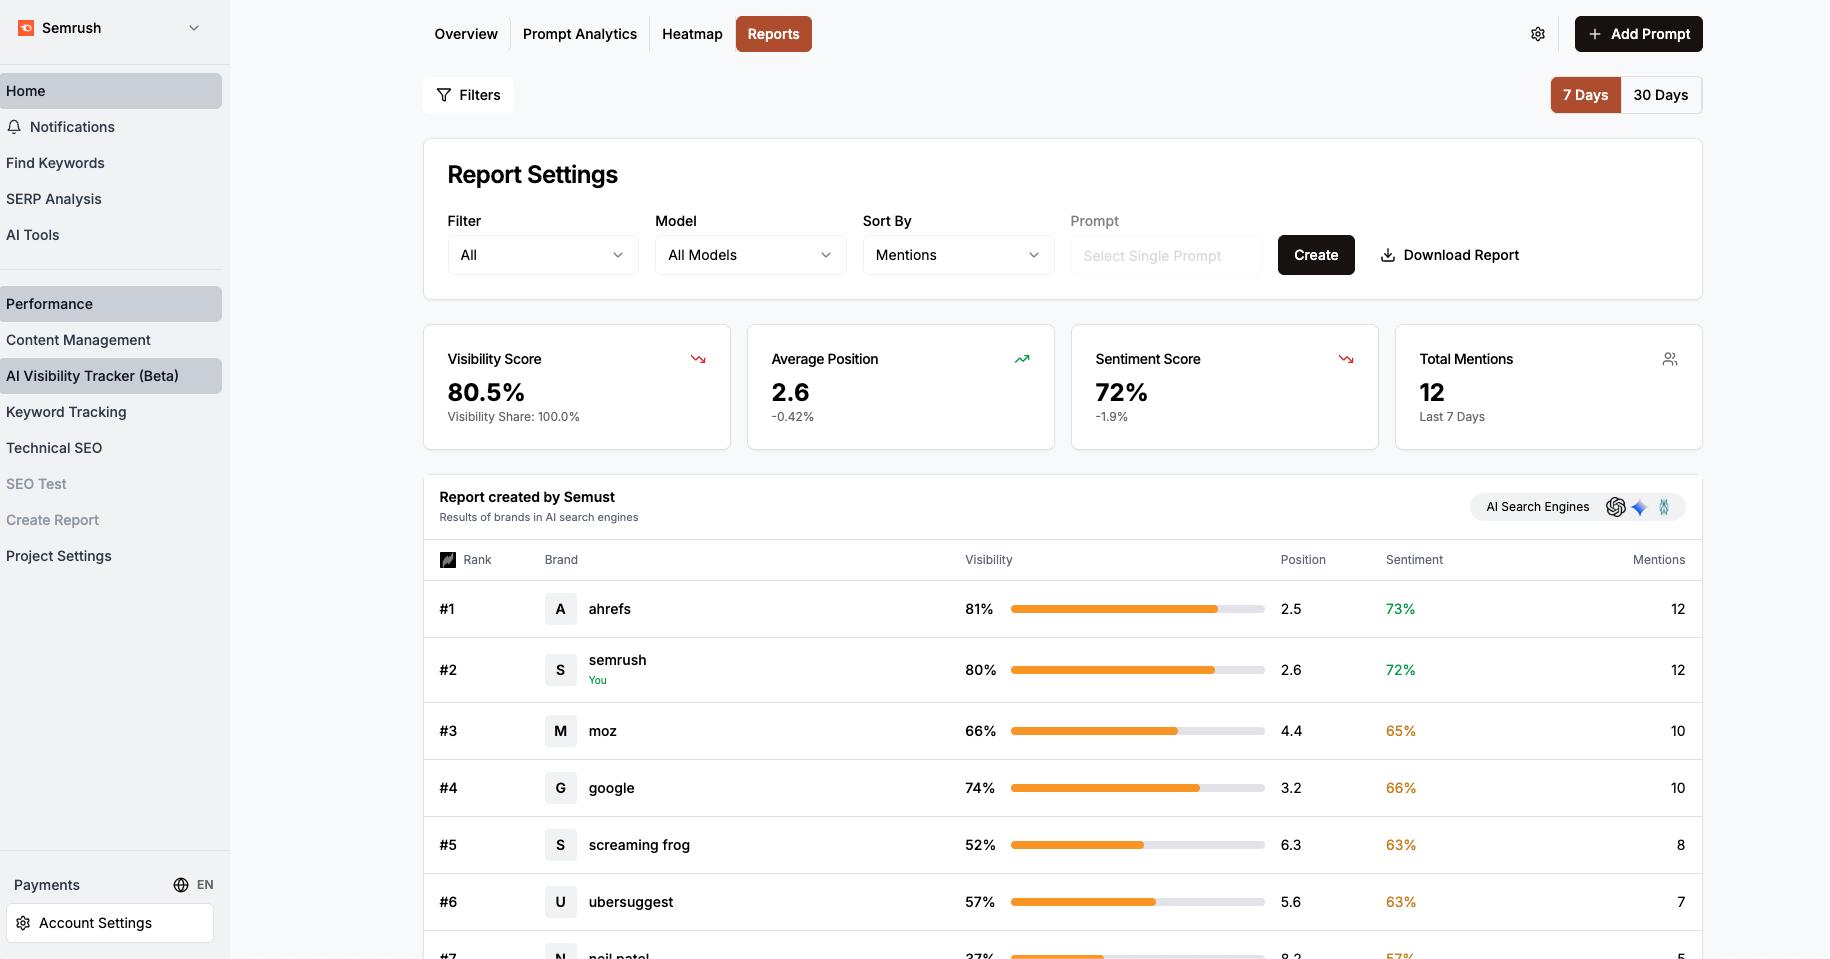Switch the date range to 7 Days
This screenshot has width=1830, height=959.
pos(1586,95)
